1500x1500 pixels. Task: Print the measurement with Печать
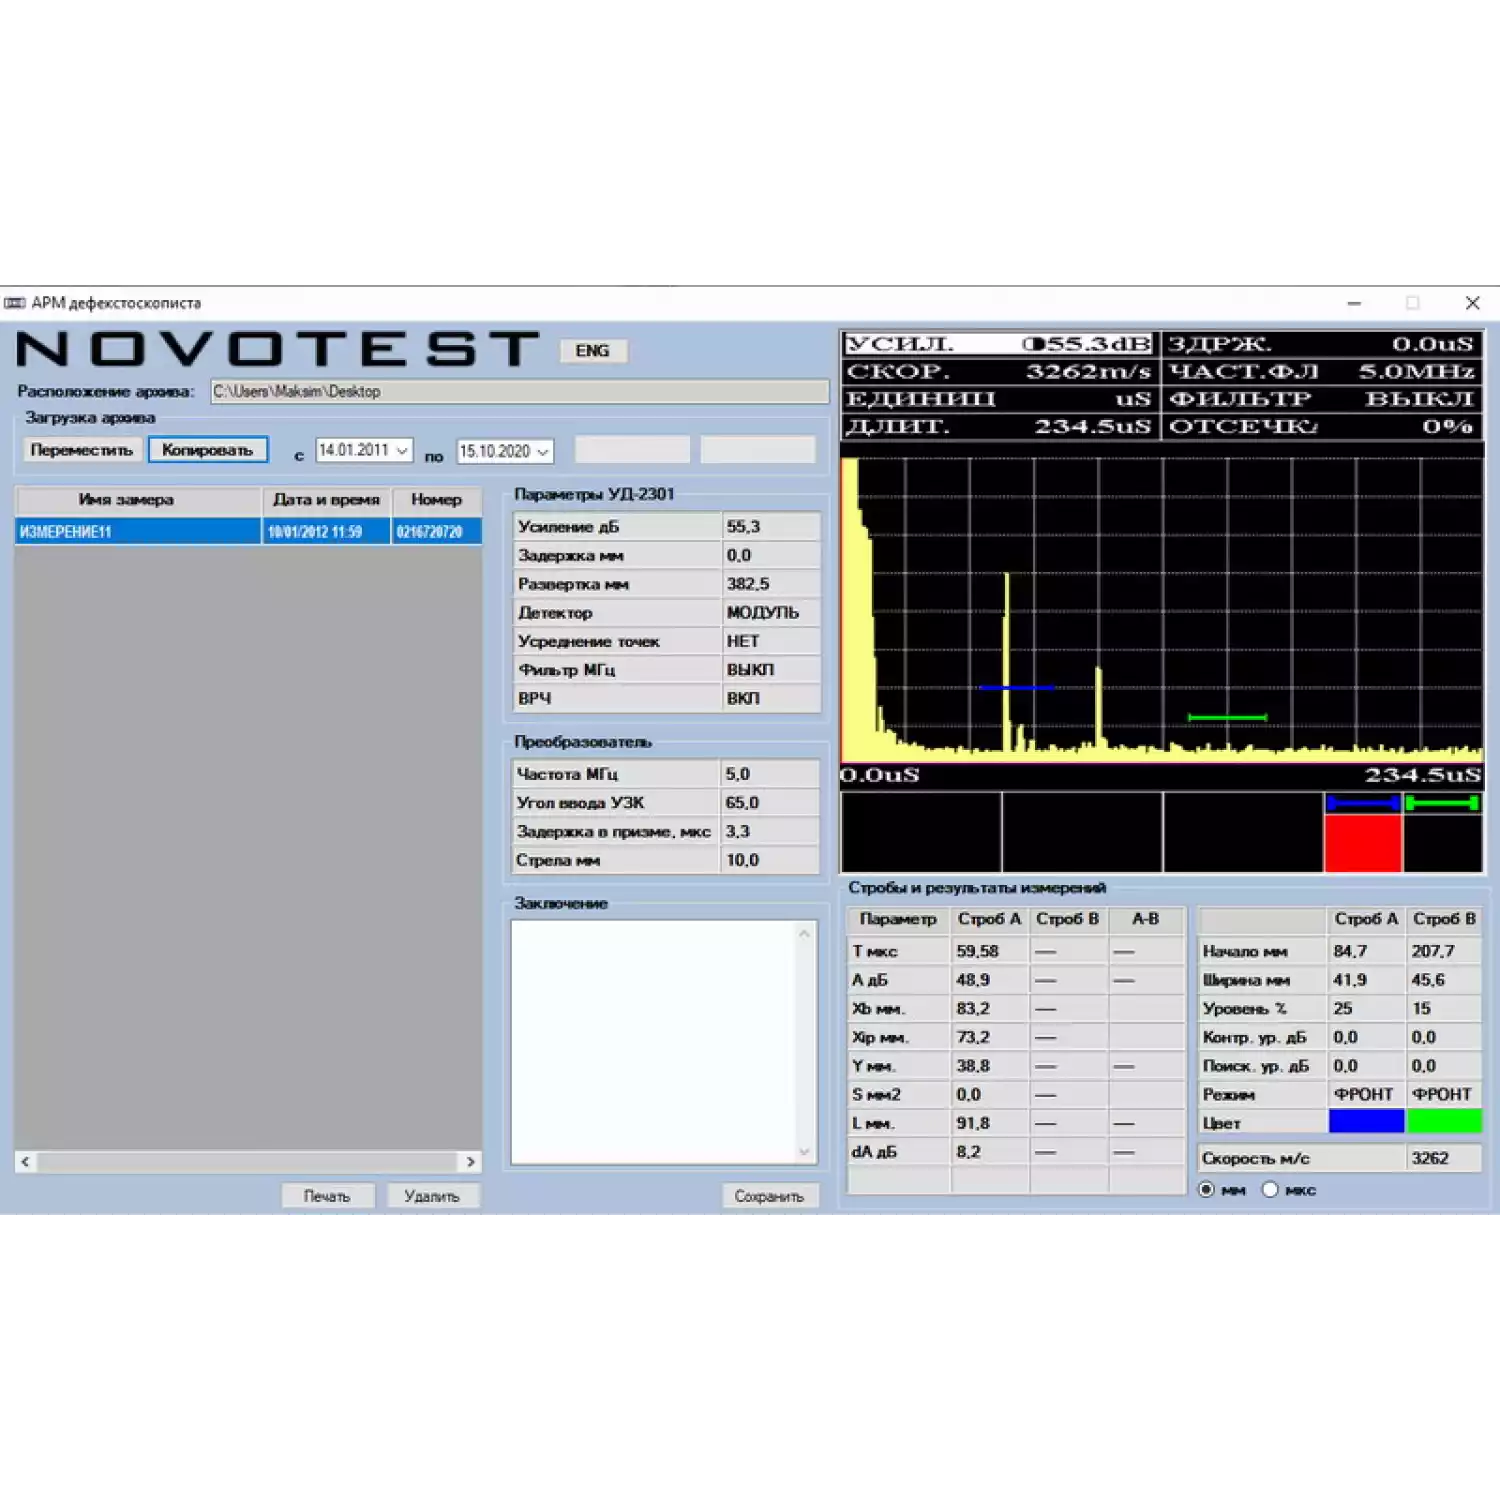coord(327,1195)
